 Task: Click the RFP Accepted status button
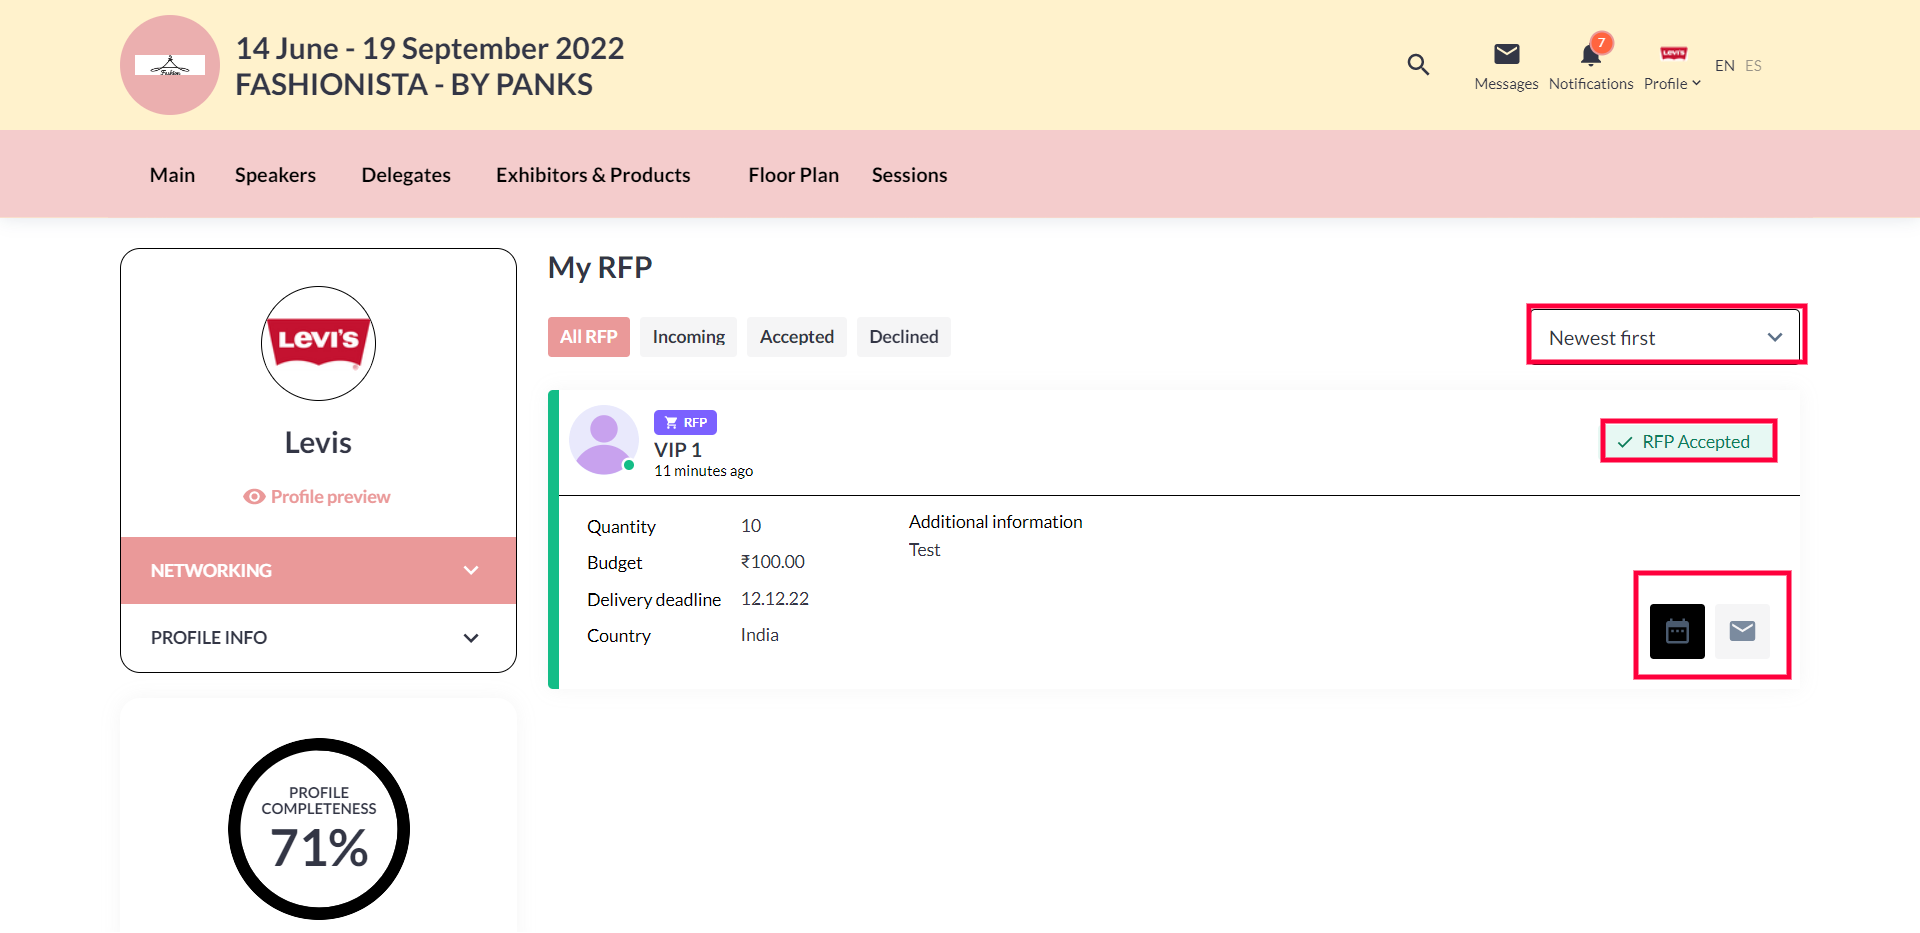[1688, 442]
